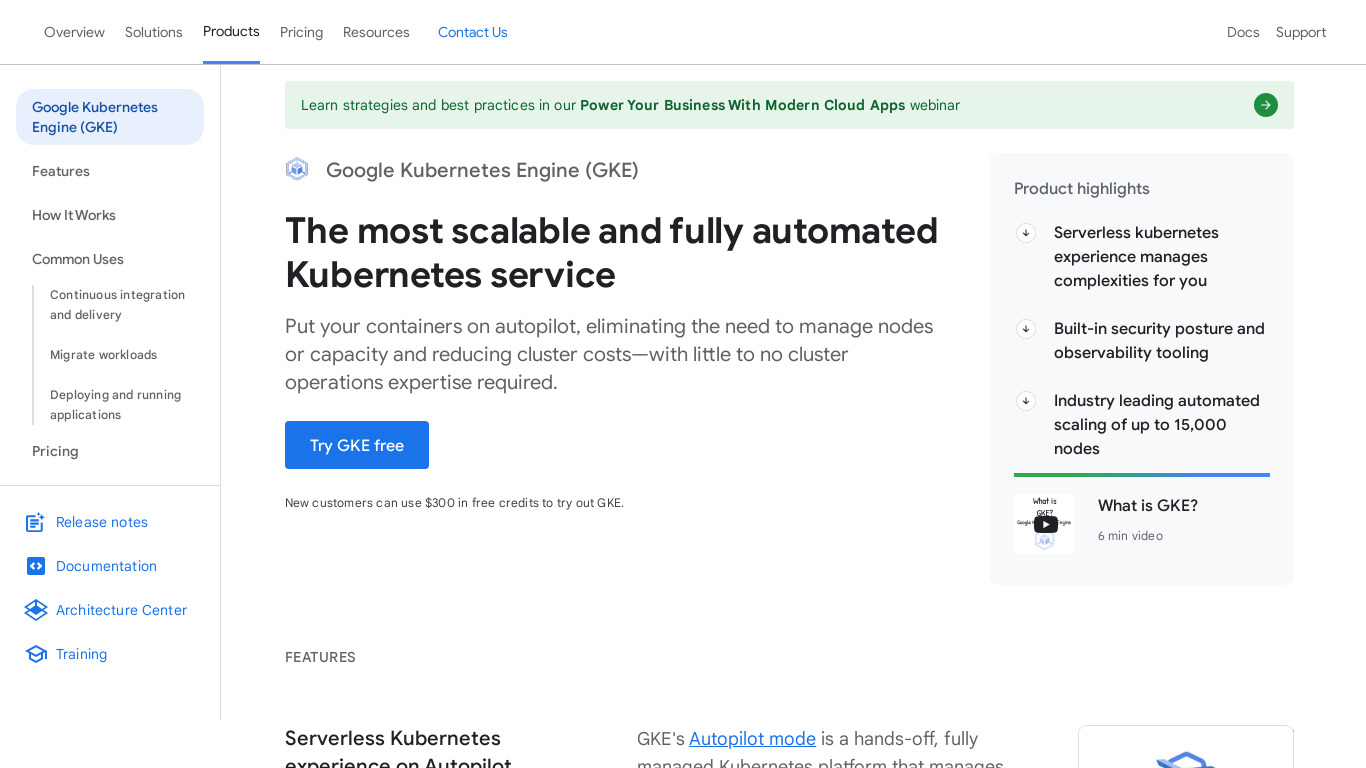Open the Docs link
Viewport: 1366px width, 768px height.
[x=1243, y=32]
